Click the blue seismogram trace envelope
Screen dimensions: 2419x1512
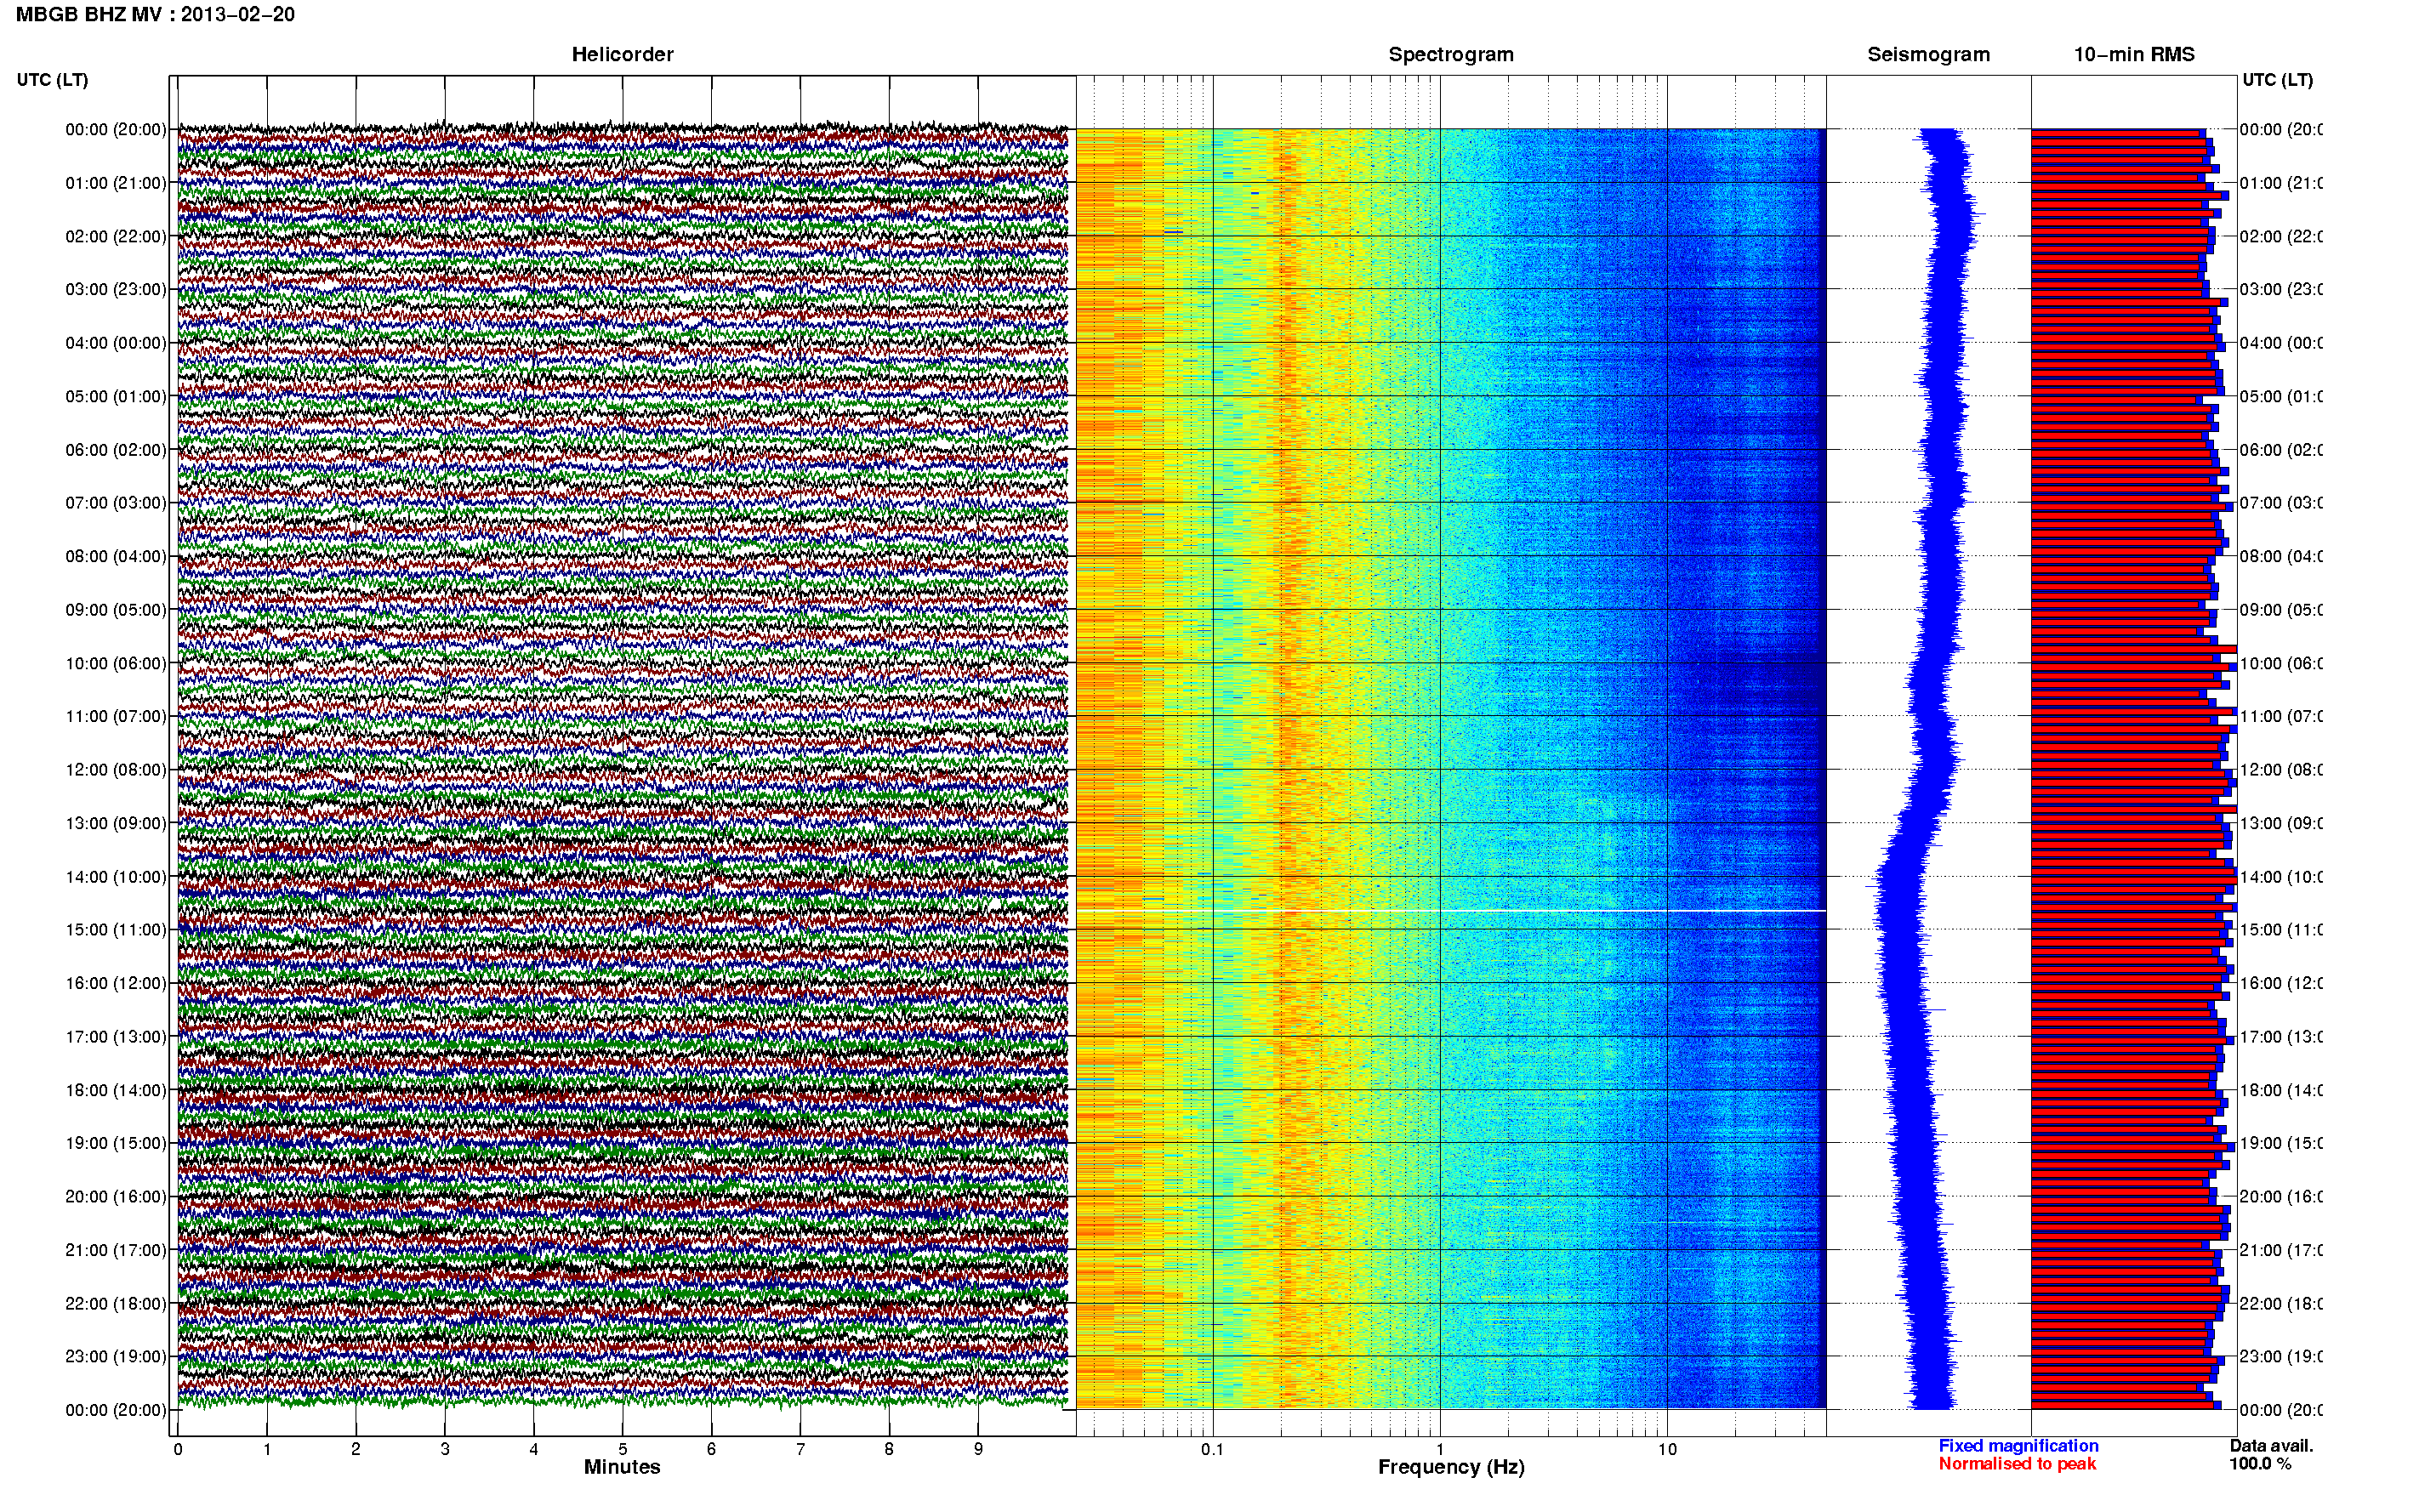click(1925, 769)
